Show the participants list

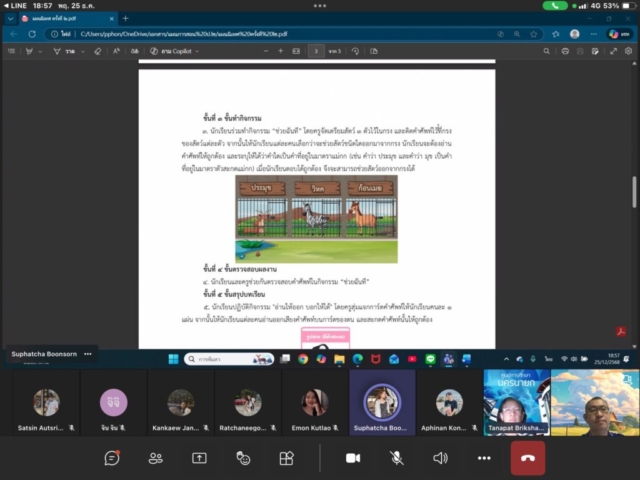pos(156,458)
